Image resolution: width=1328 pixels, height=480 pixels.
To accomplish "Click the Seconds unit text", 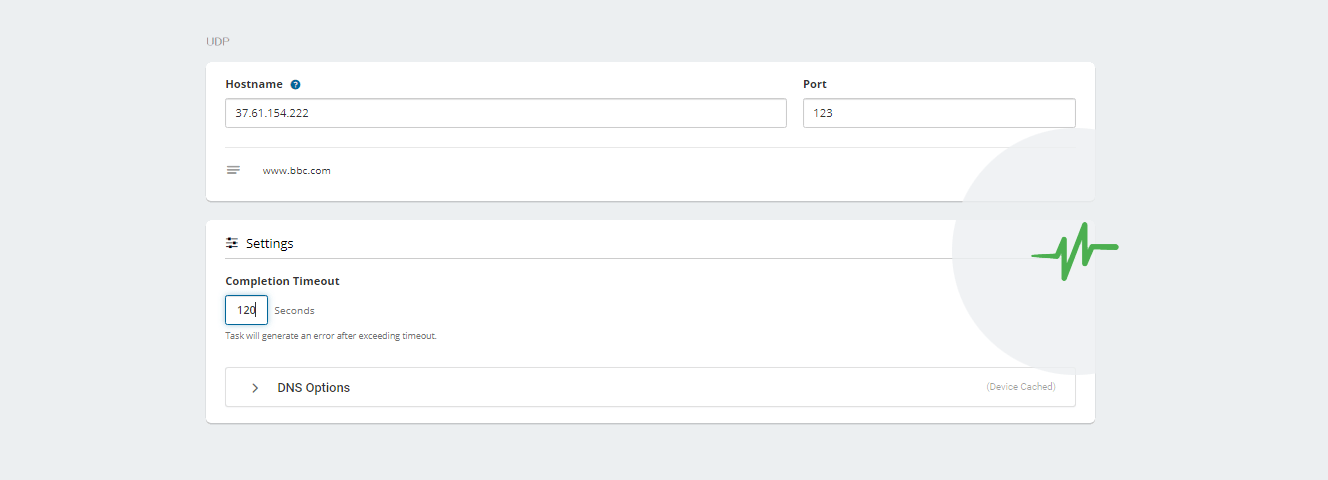I will point(294,311).
